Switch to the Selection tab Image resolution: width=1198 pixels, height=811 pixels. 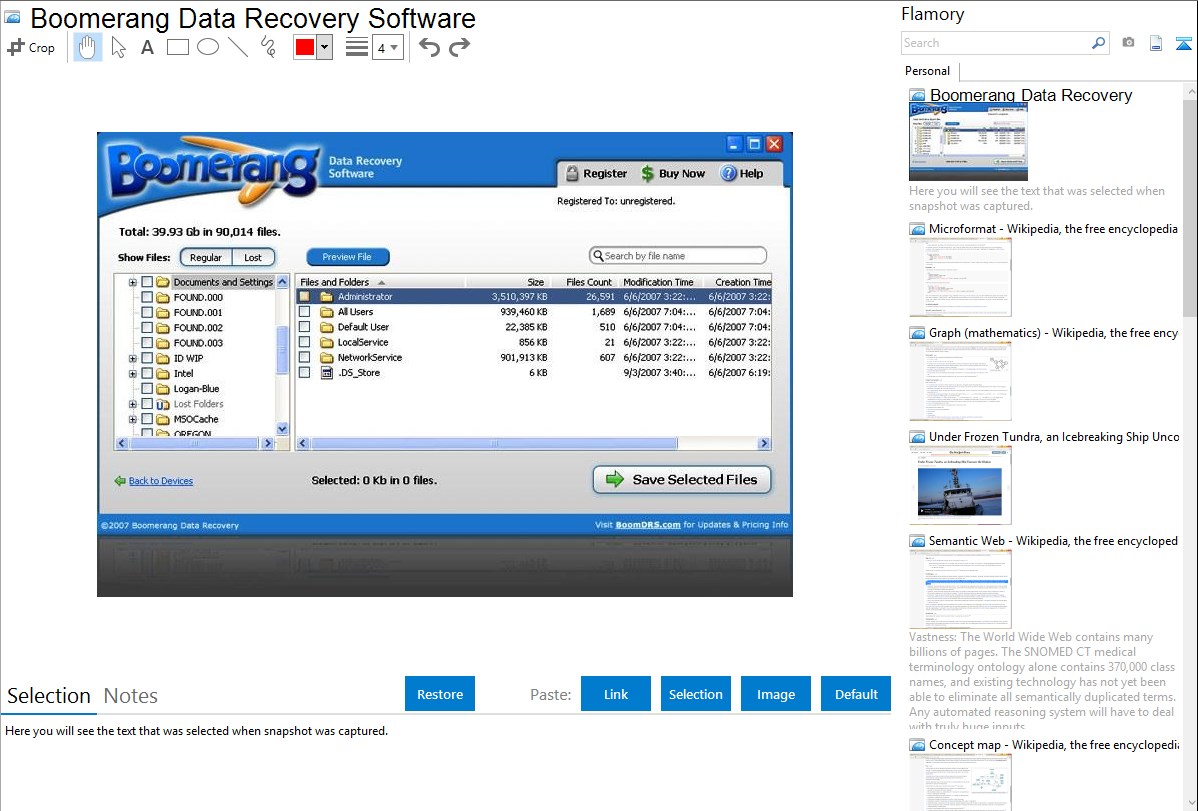[49, 696]
